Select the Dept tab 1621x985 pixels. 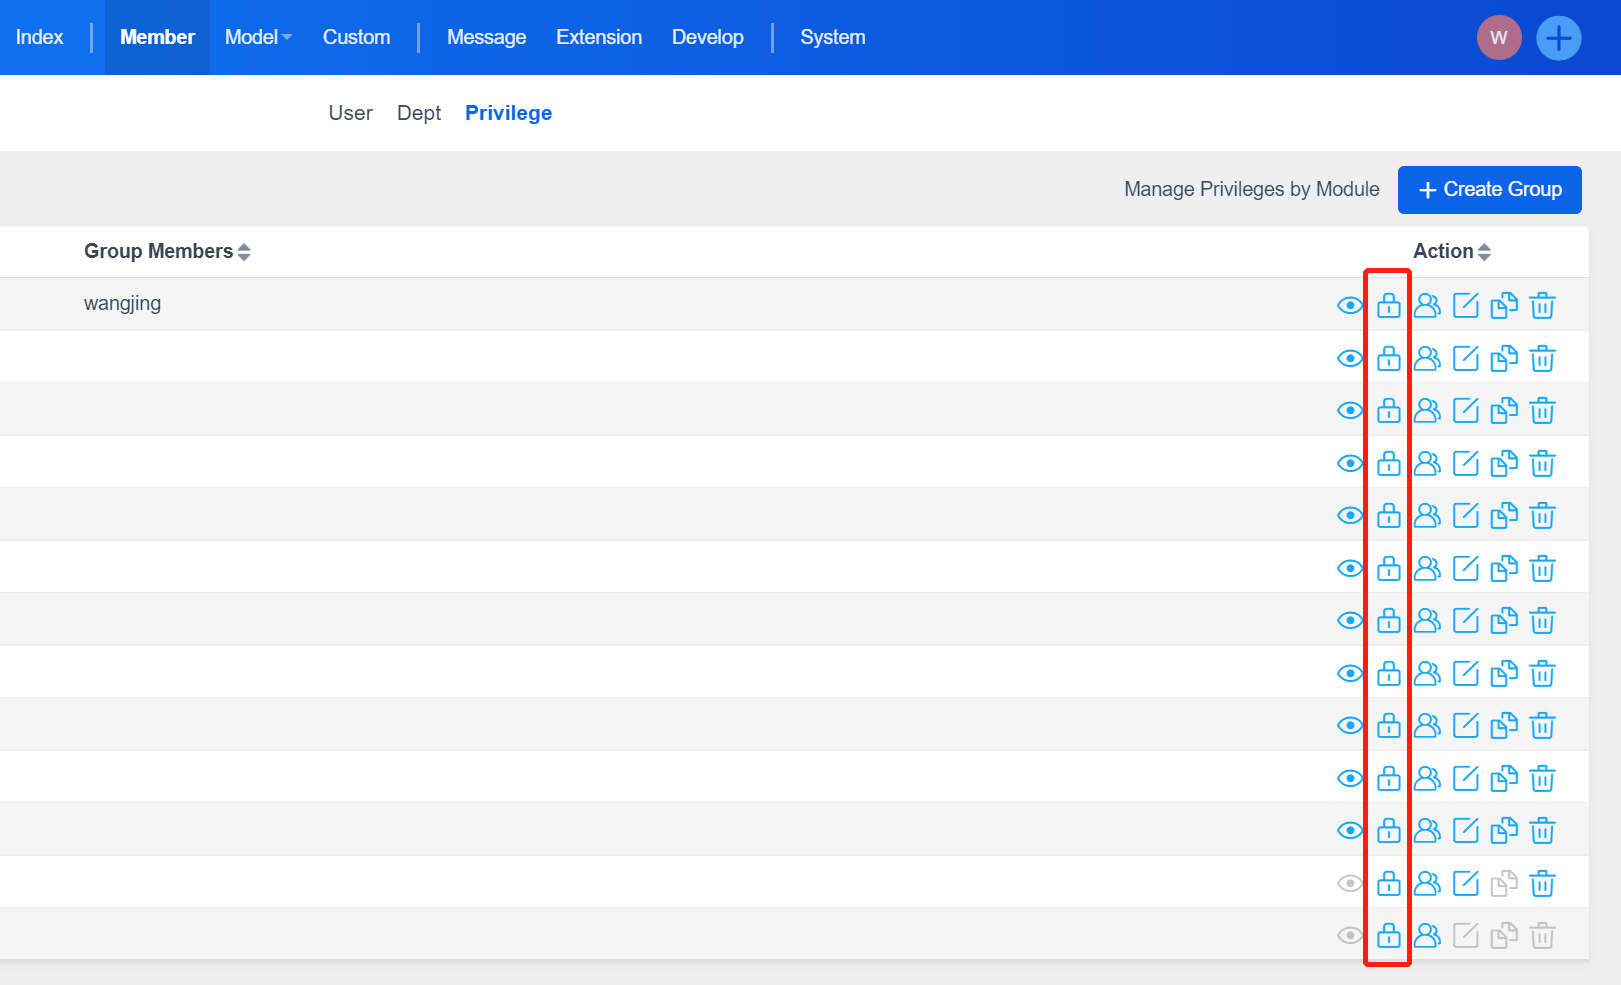pyautogui.click(x=418, y=113)
